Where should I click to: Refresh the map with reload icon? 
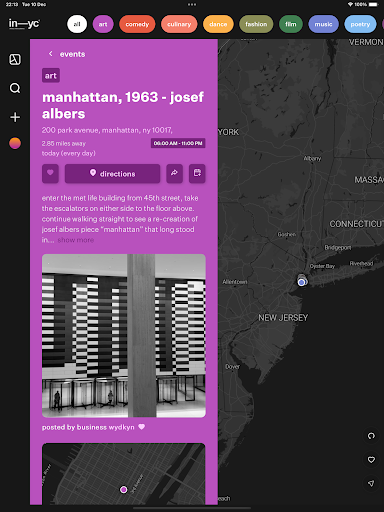pos(371,436)
